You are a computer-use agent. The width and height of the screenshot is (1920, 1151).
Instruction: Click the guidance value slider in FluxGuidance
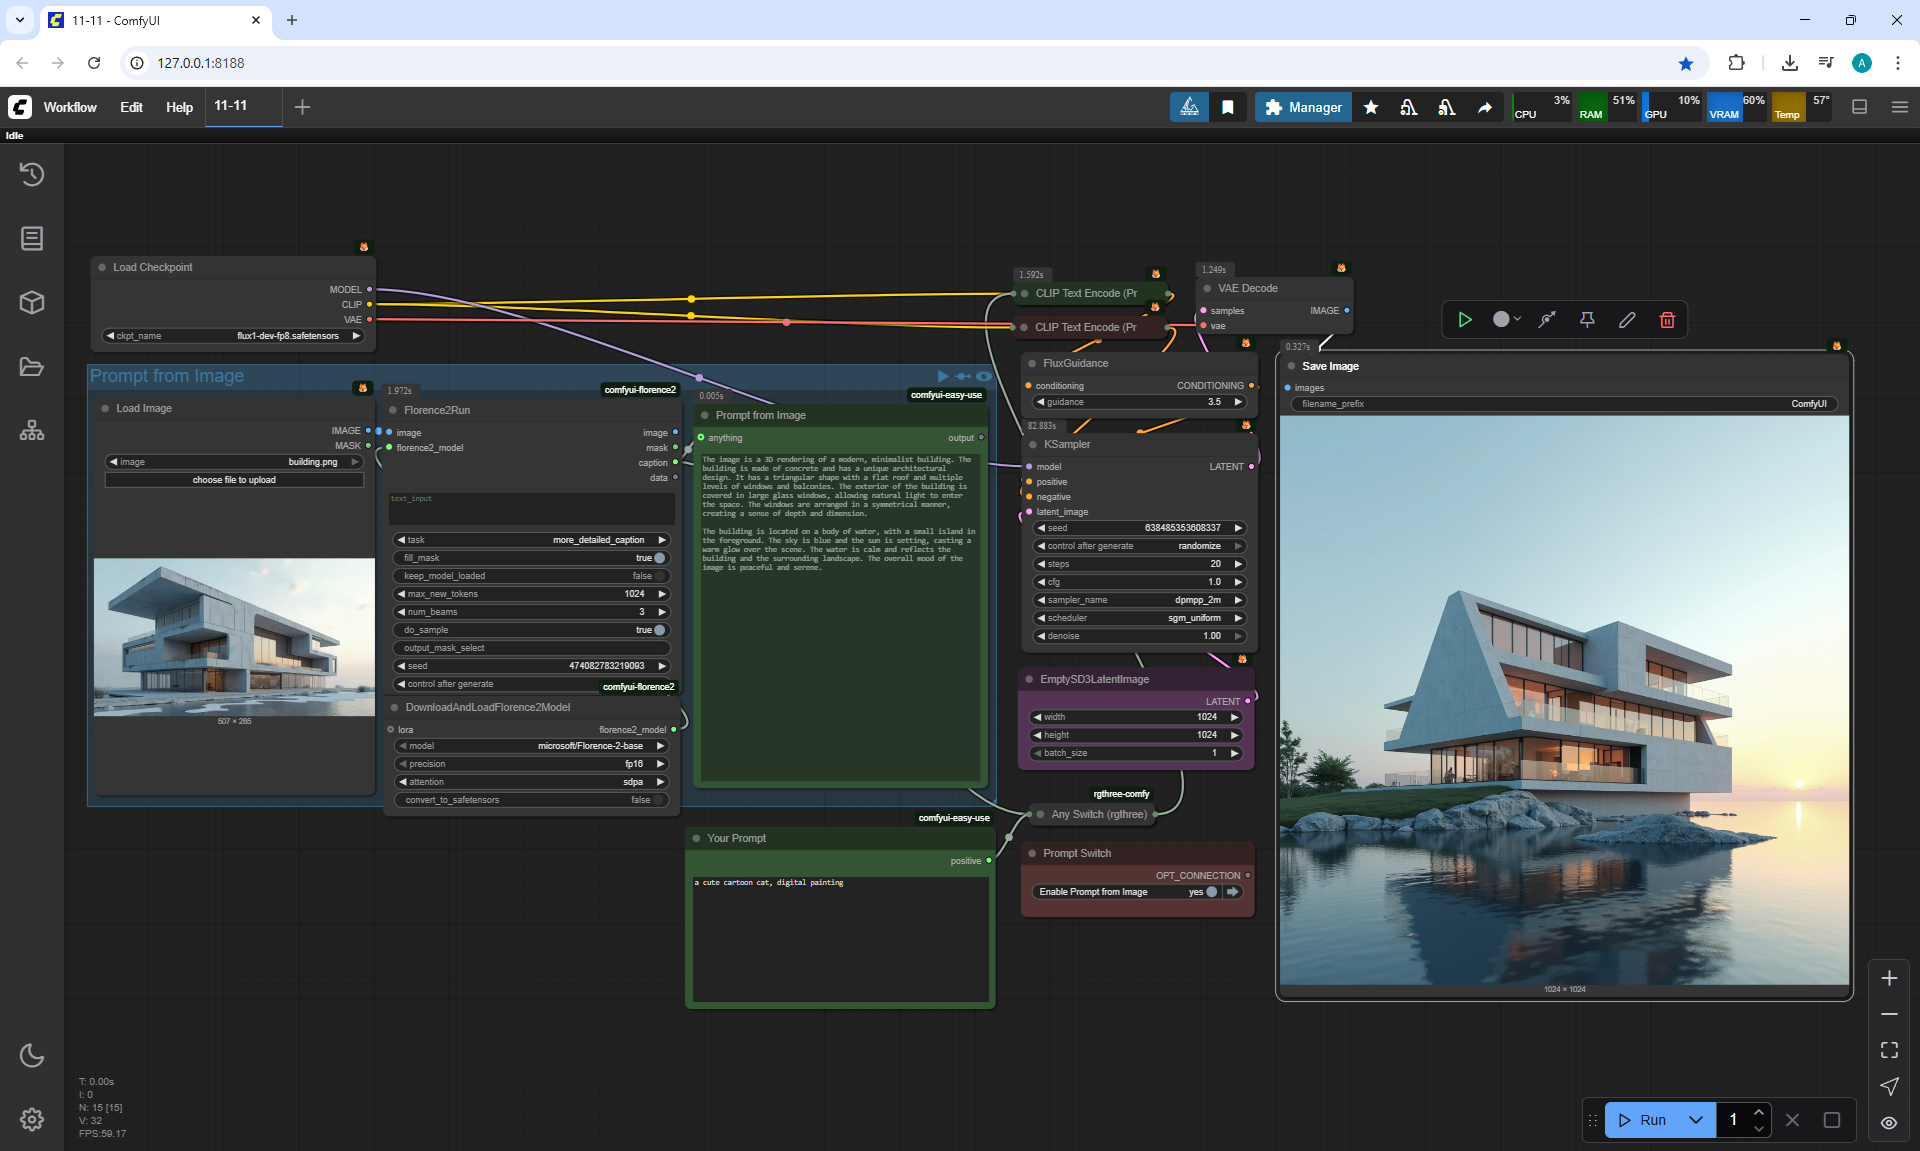(1139, 402)
